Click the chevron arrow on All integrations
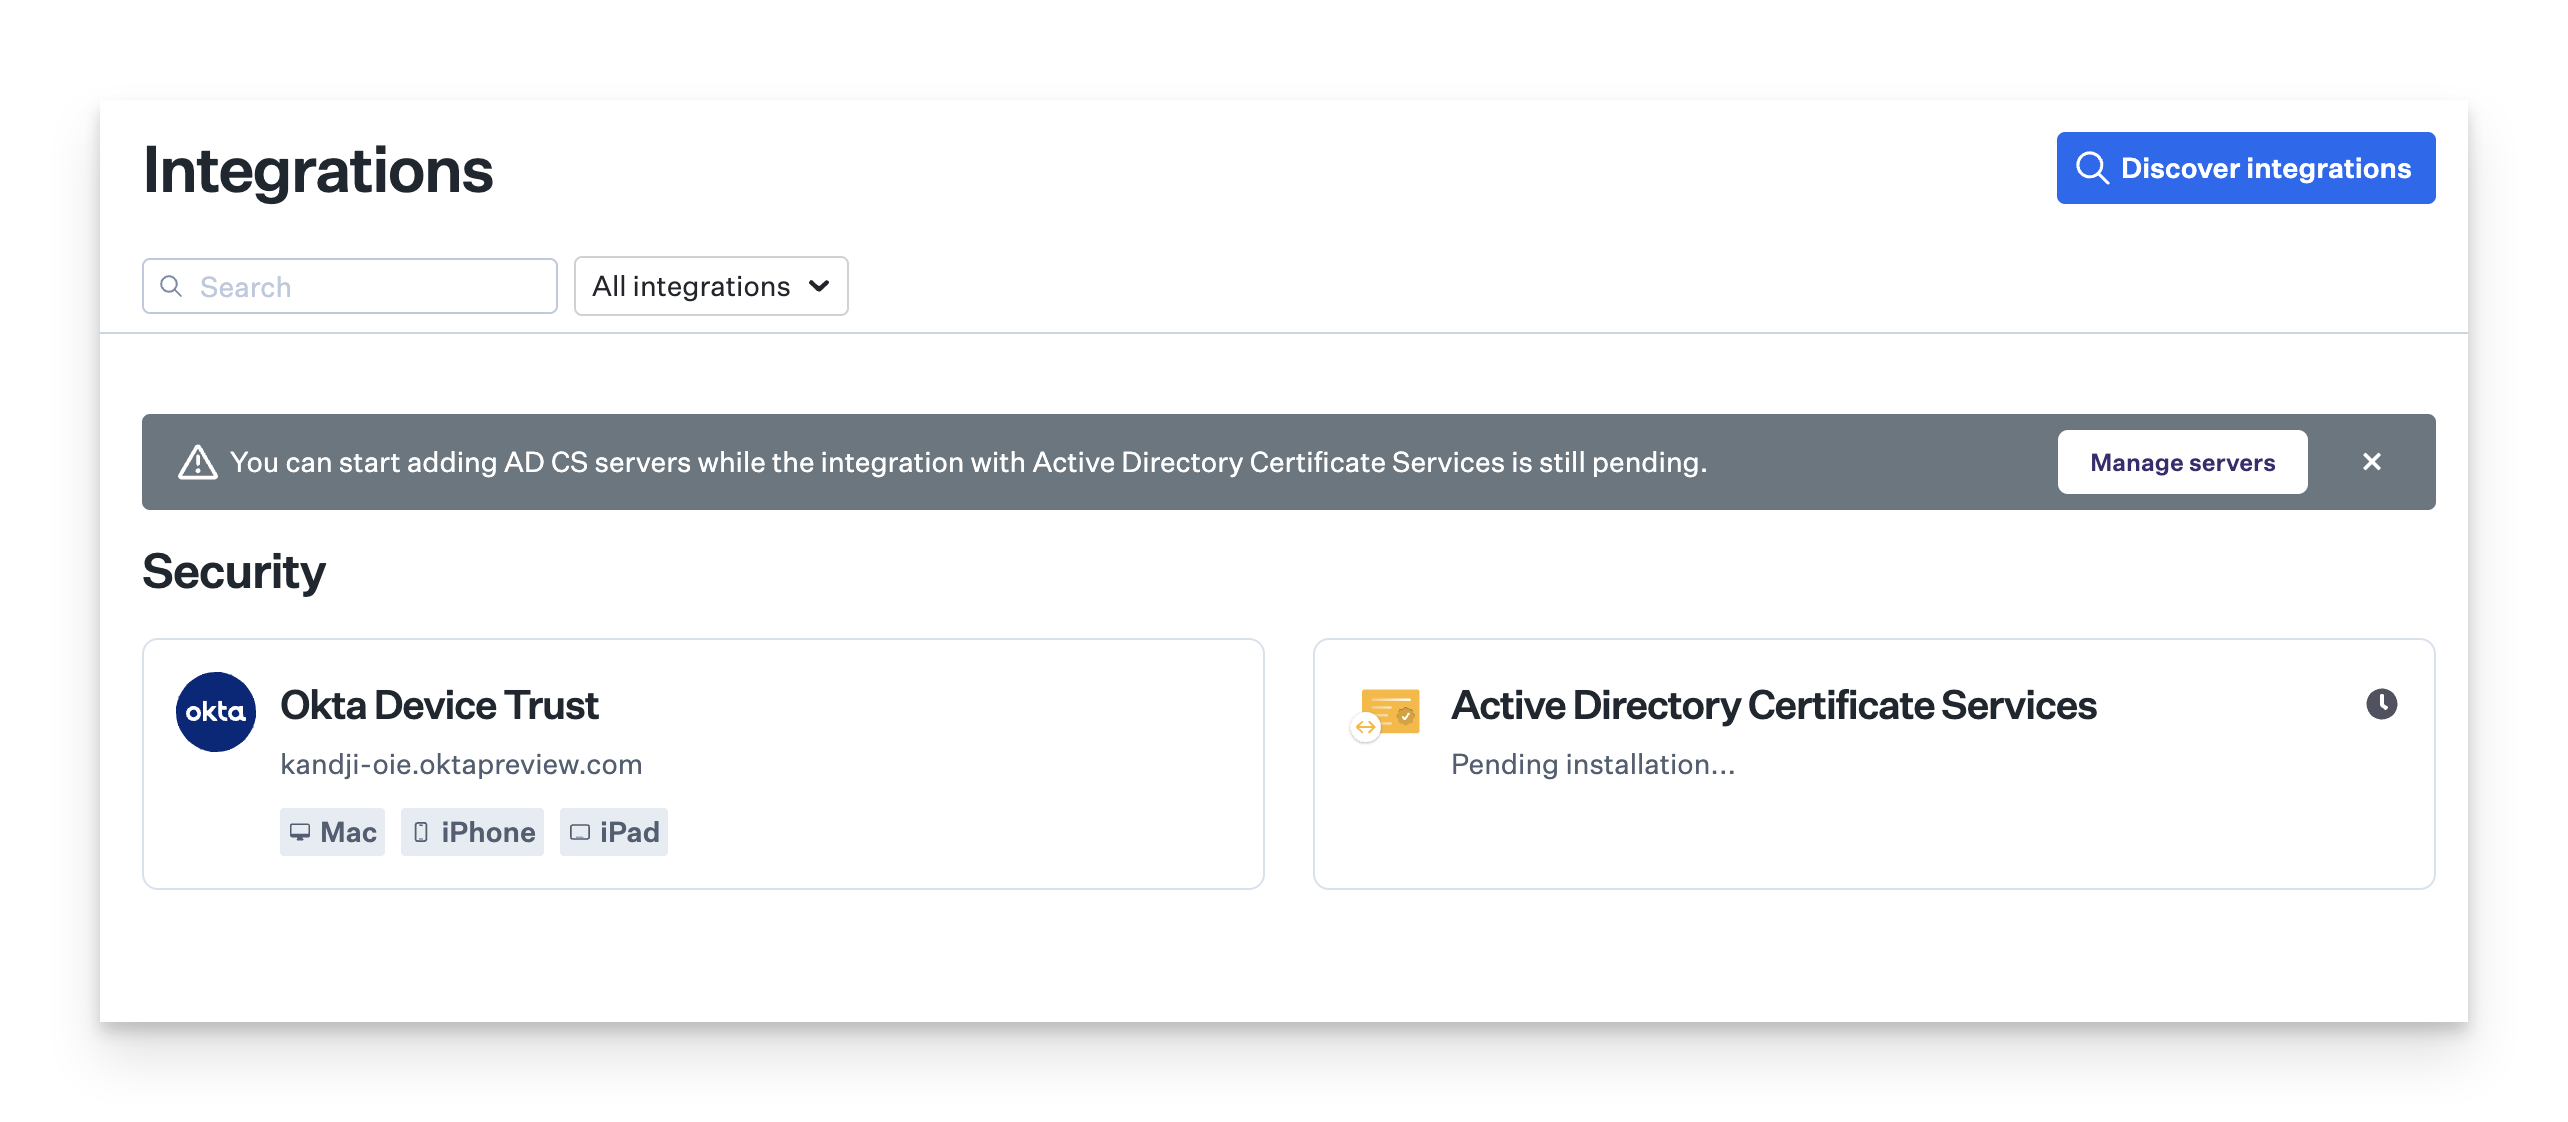This screenshot has width=2568, height=1122. click(x=819, y=287)
